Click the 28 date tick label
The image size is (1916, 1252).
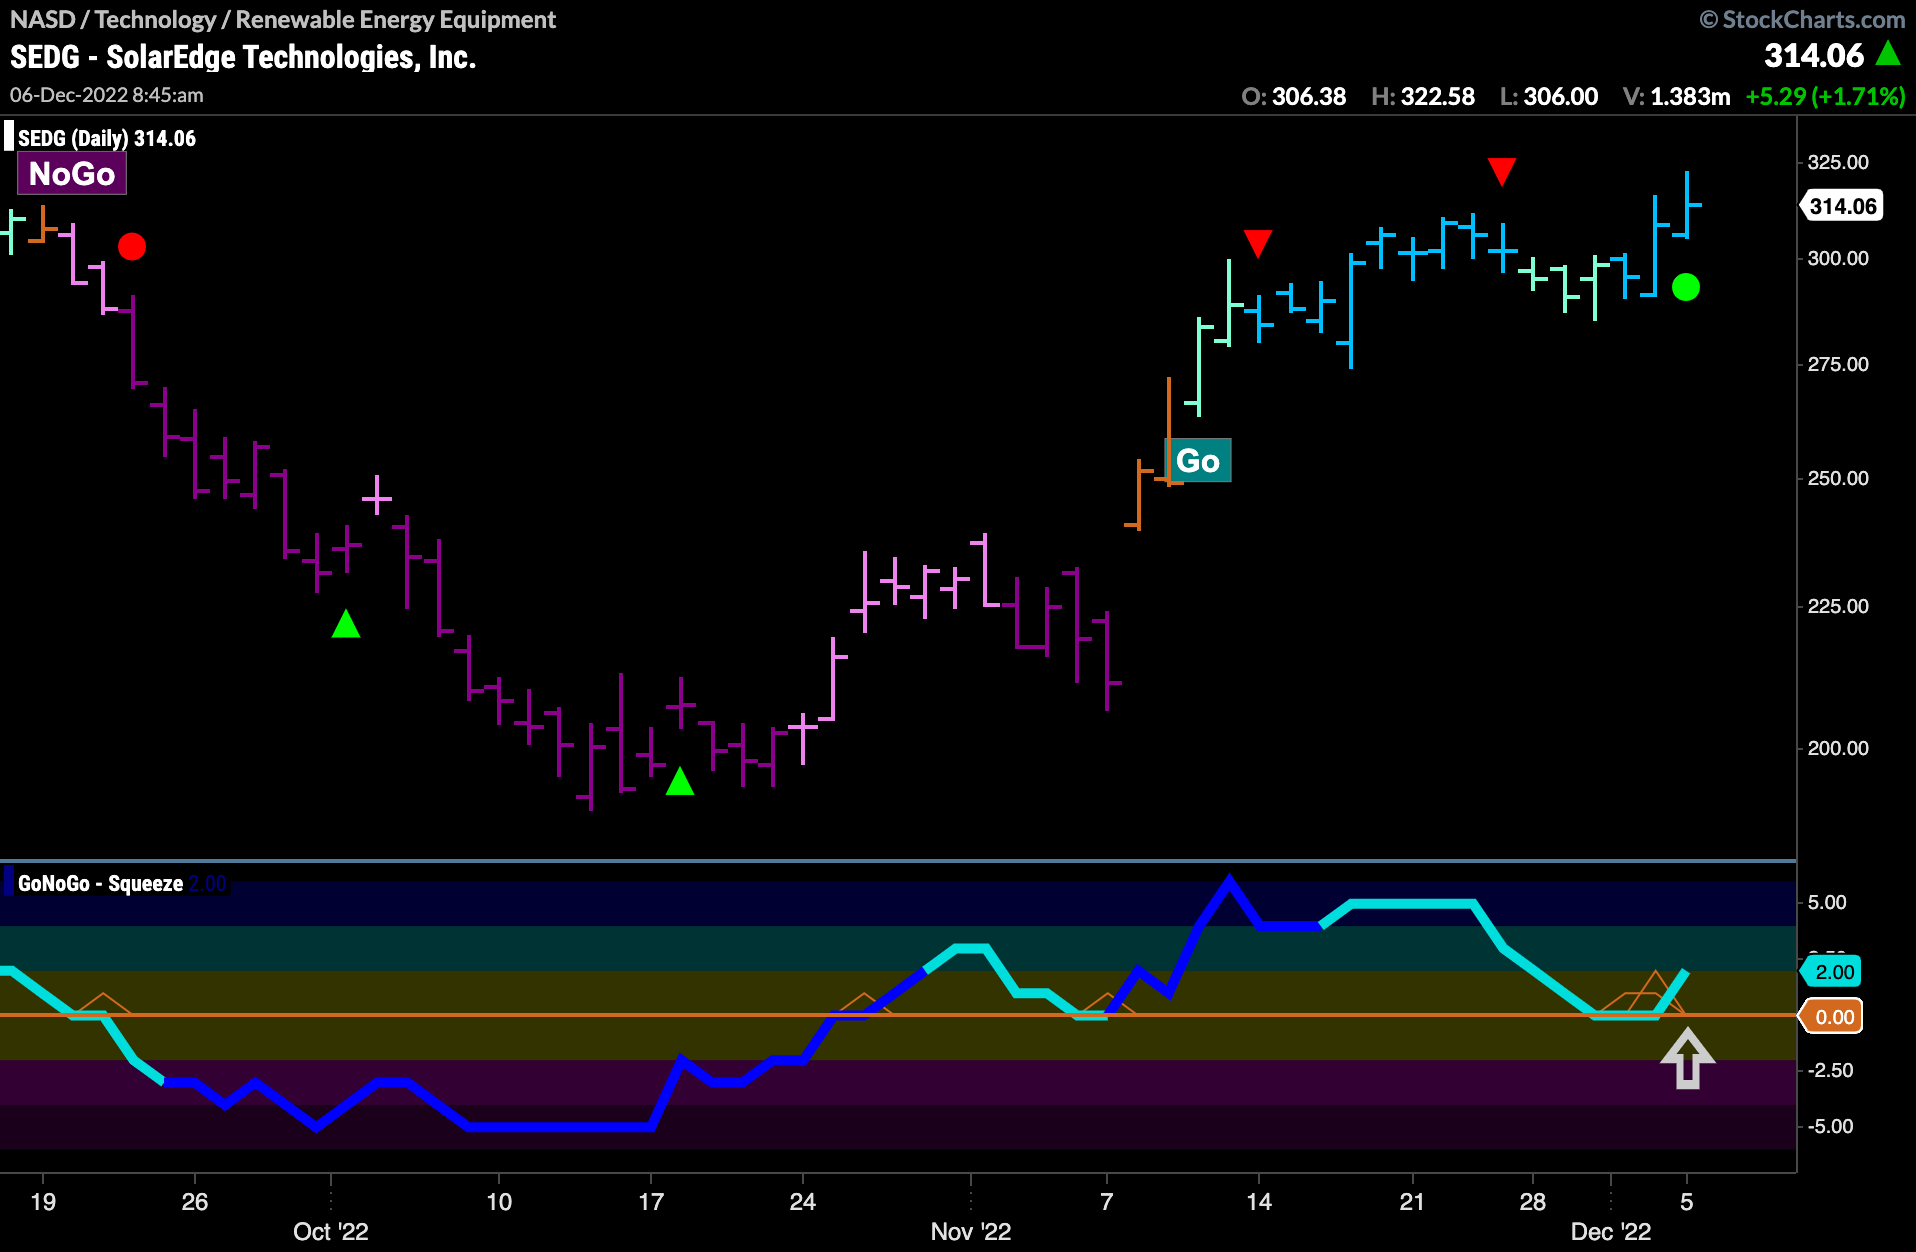pos(1533,1201)
